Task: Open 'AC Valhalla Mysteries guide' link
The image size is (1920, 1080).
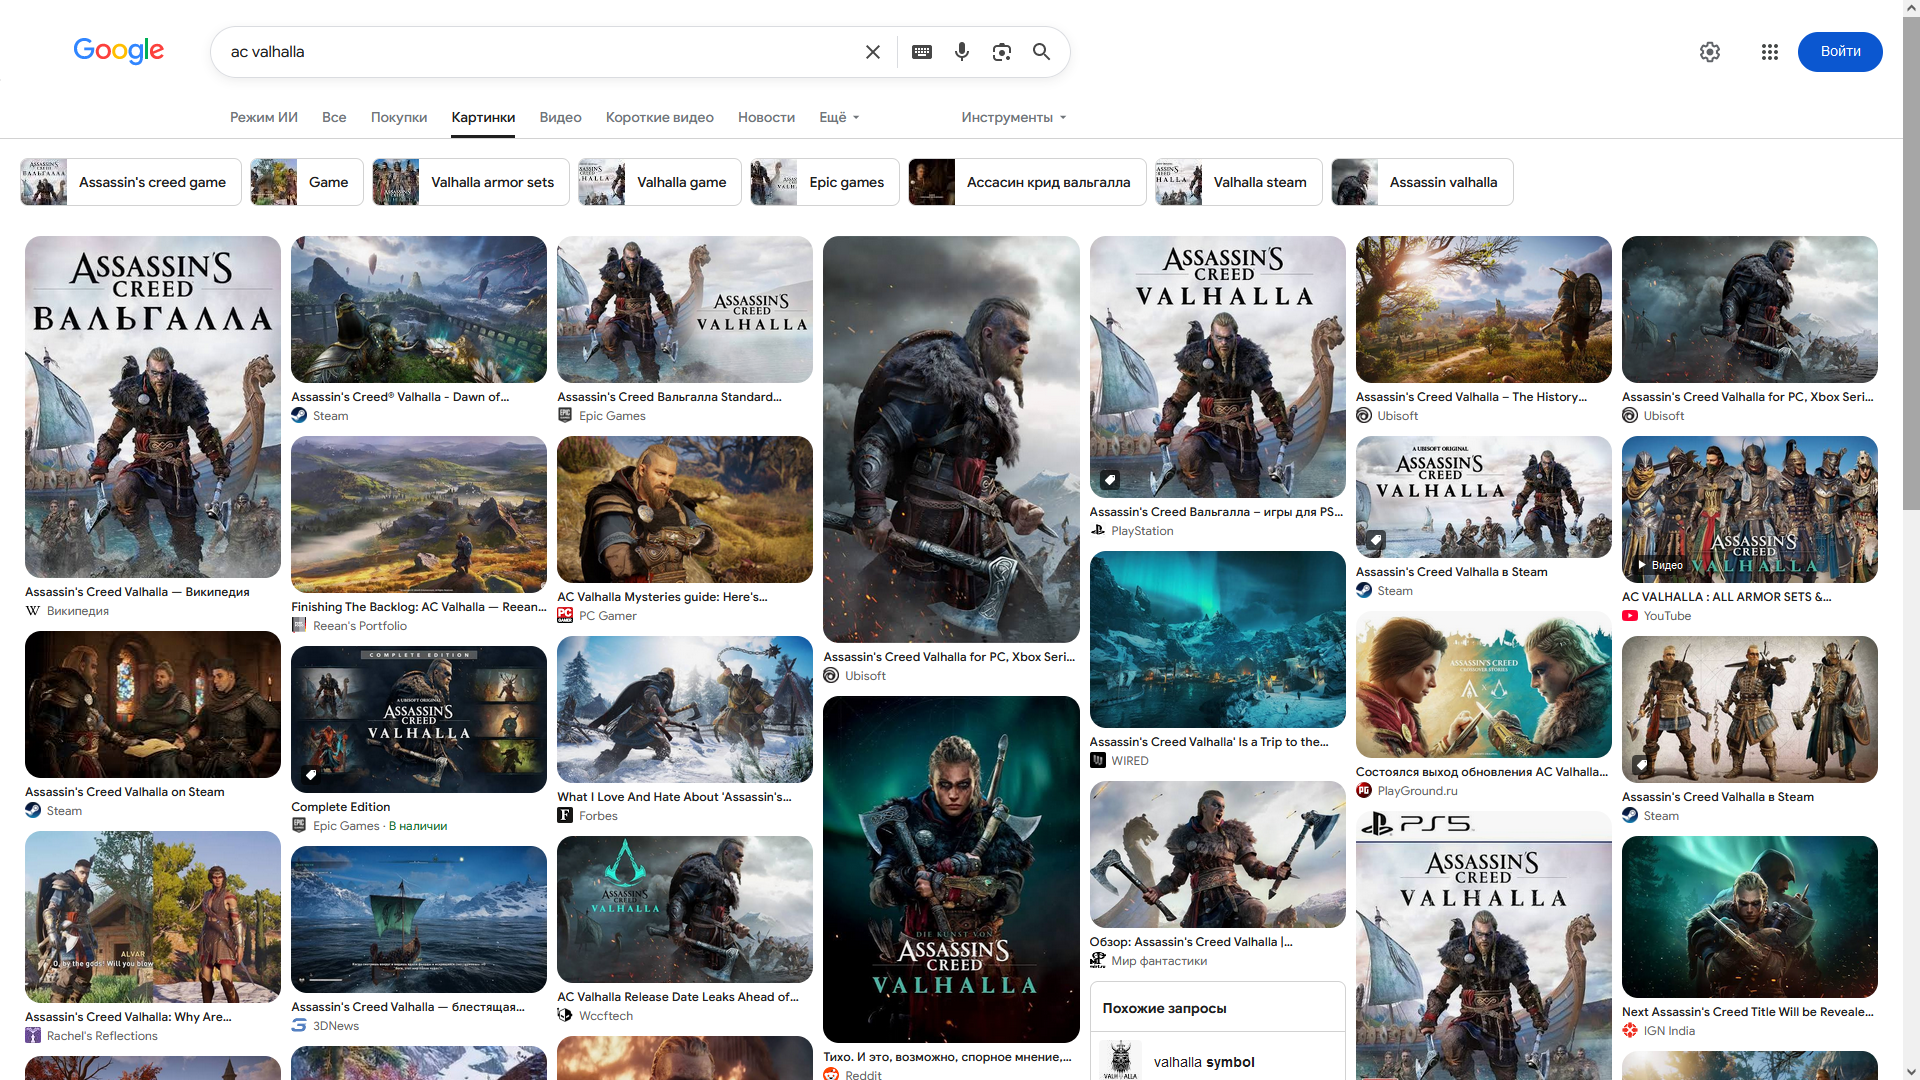Action: (662, 597)
